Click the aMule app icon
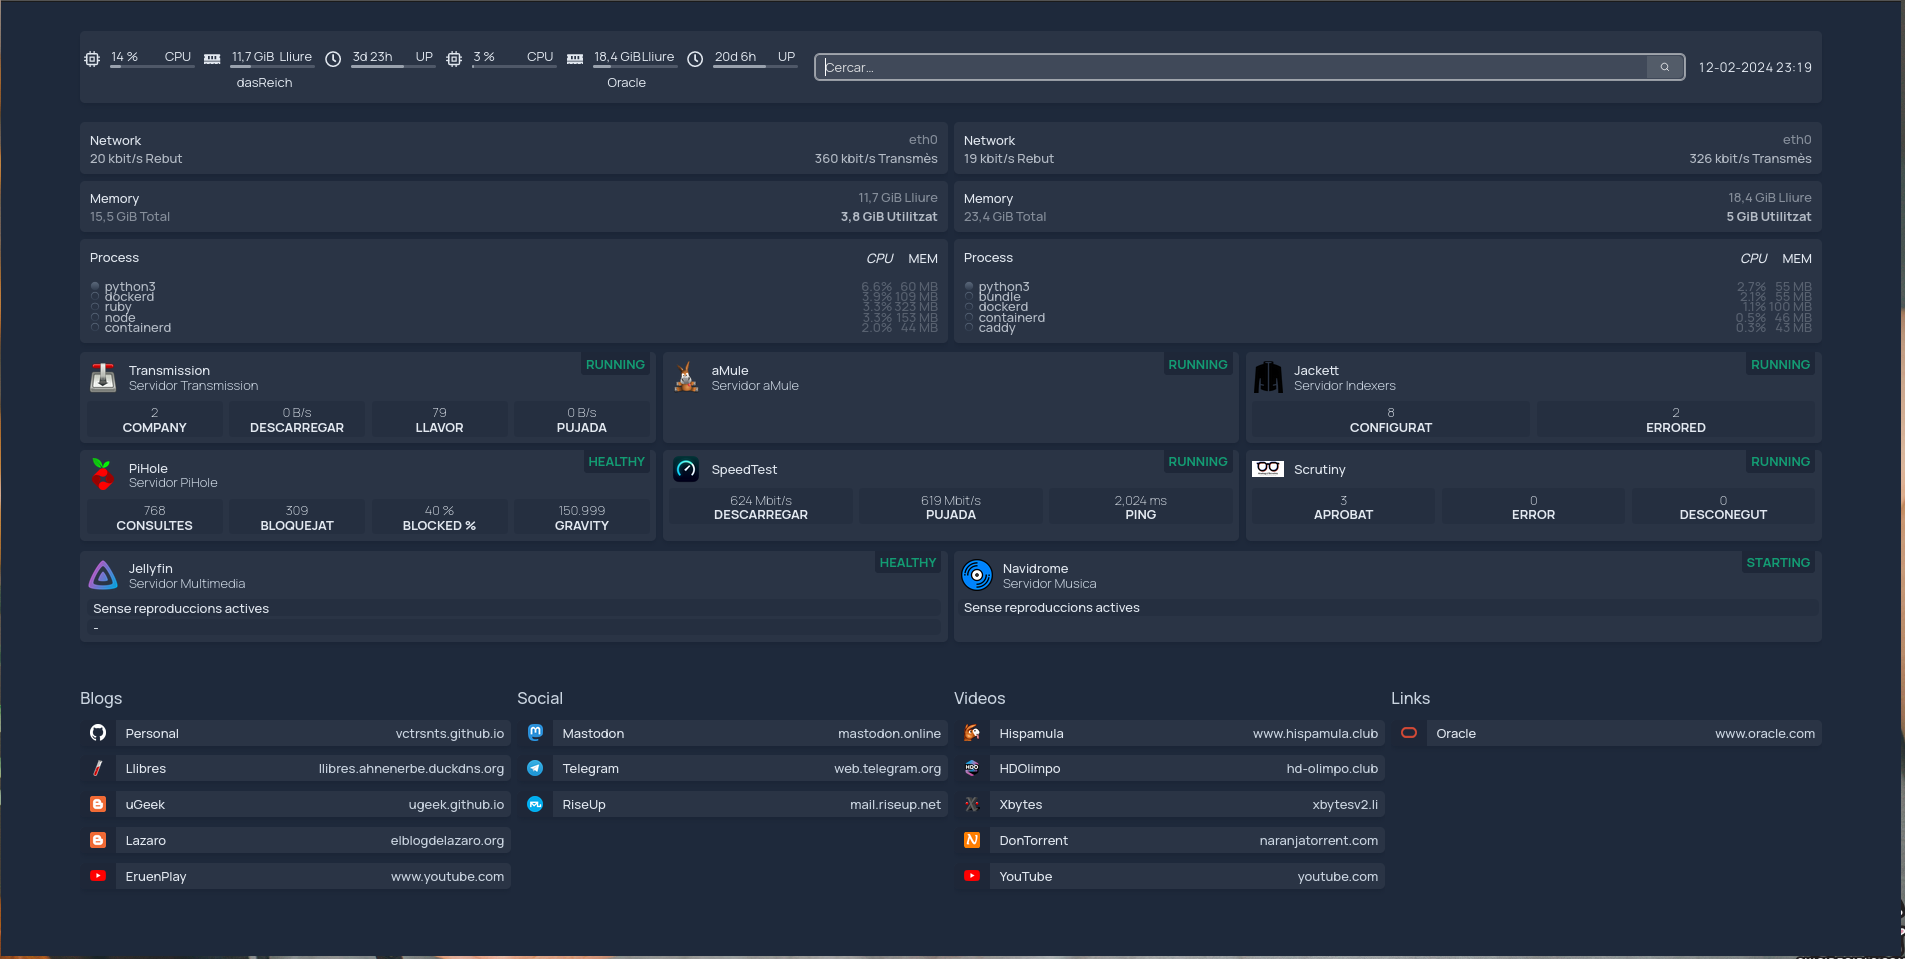The height and width of the screenshot is (959, 1905). [x=686, y=378]
